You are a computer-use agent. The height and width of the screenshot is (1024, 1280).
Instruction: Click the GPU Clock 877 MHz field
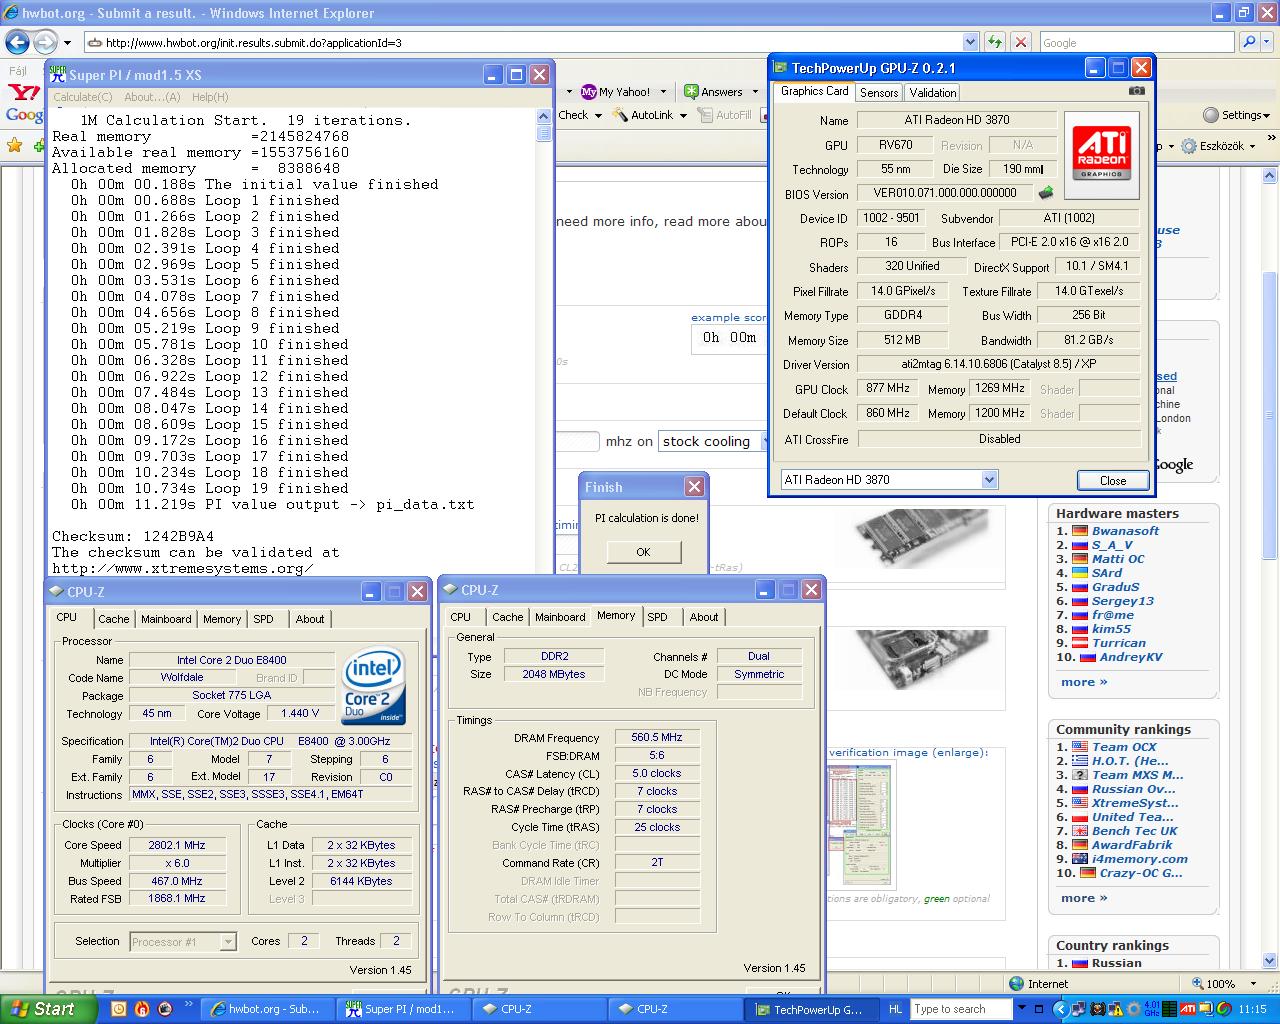pos(888,388)
